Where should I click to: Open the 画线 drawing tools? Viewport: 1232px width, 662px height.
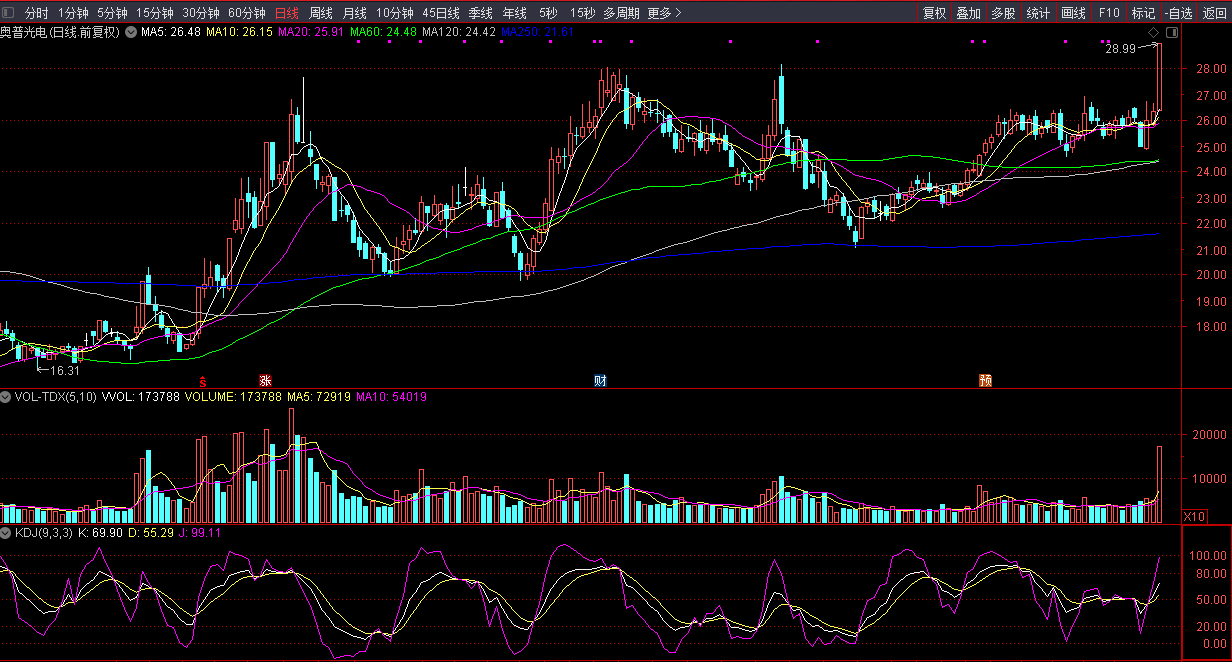[1073, 13]
